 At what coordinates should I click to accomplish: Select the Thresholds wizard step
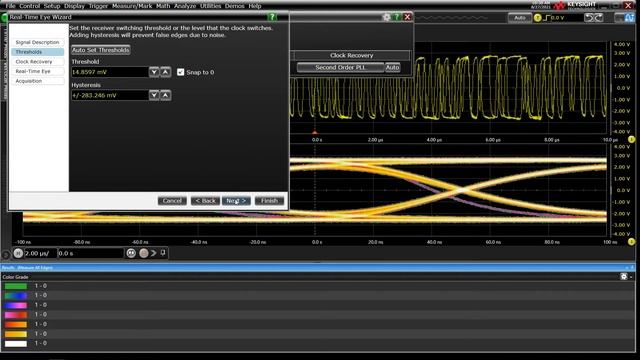coord(38,52)
